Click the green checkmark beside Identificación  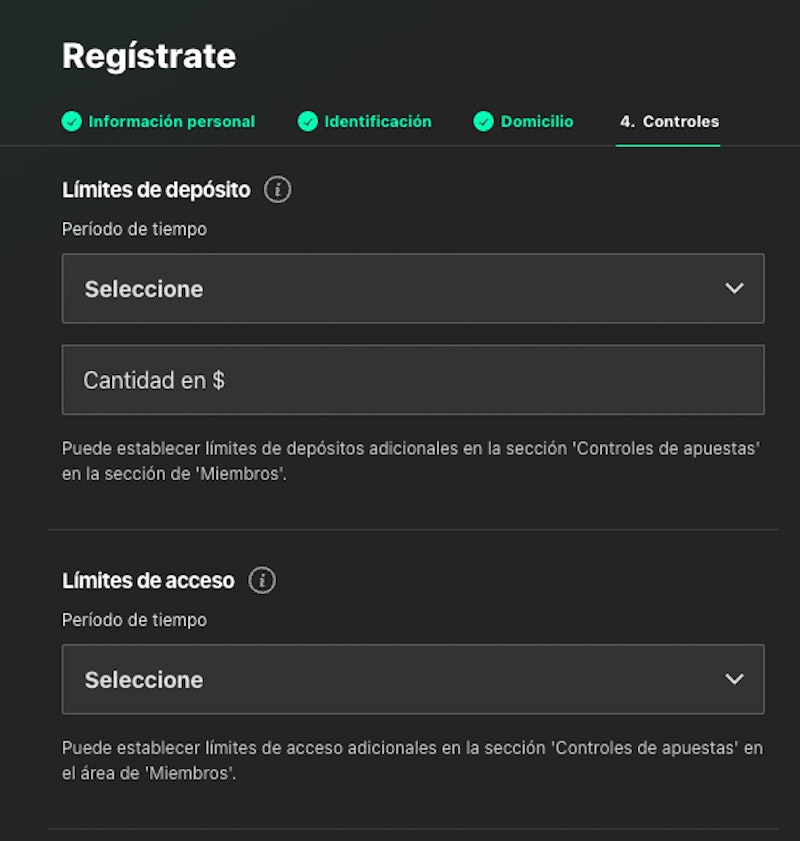pos(308,122)
